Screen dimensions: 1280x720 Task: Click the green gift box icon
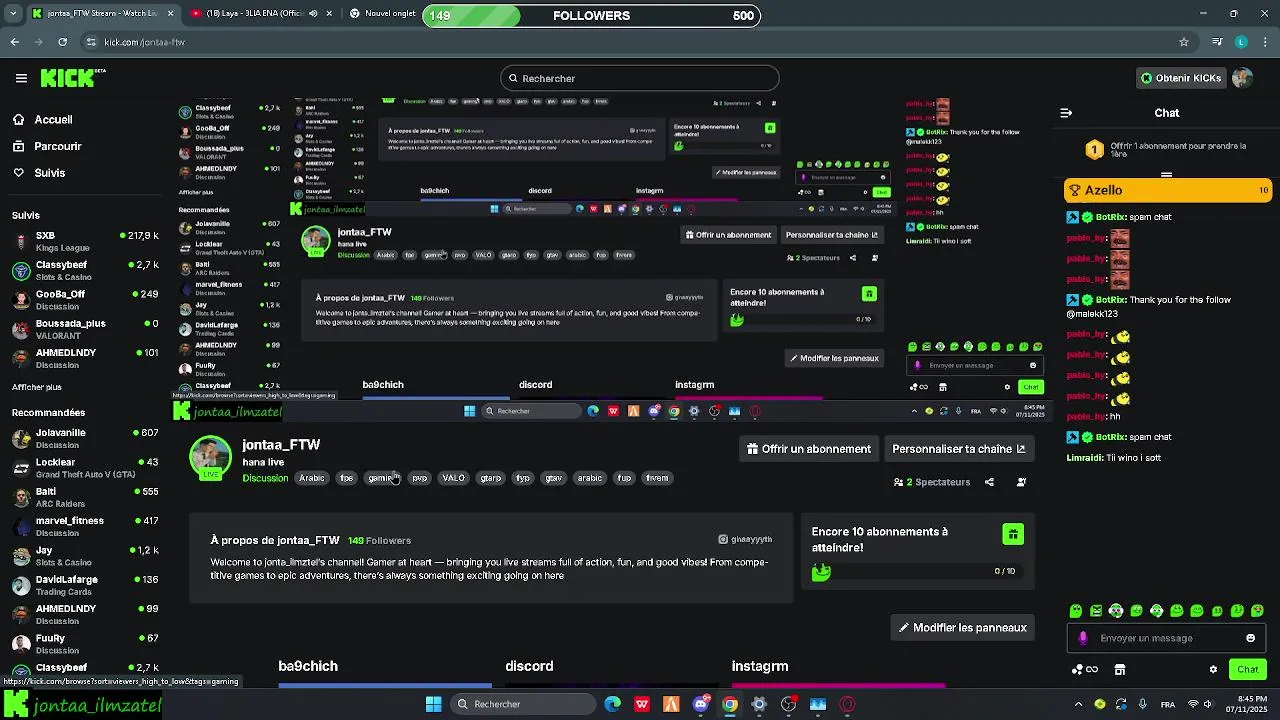click(1013, 534)
